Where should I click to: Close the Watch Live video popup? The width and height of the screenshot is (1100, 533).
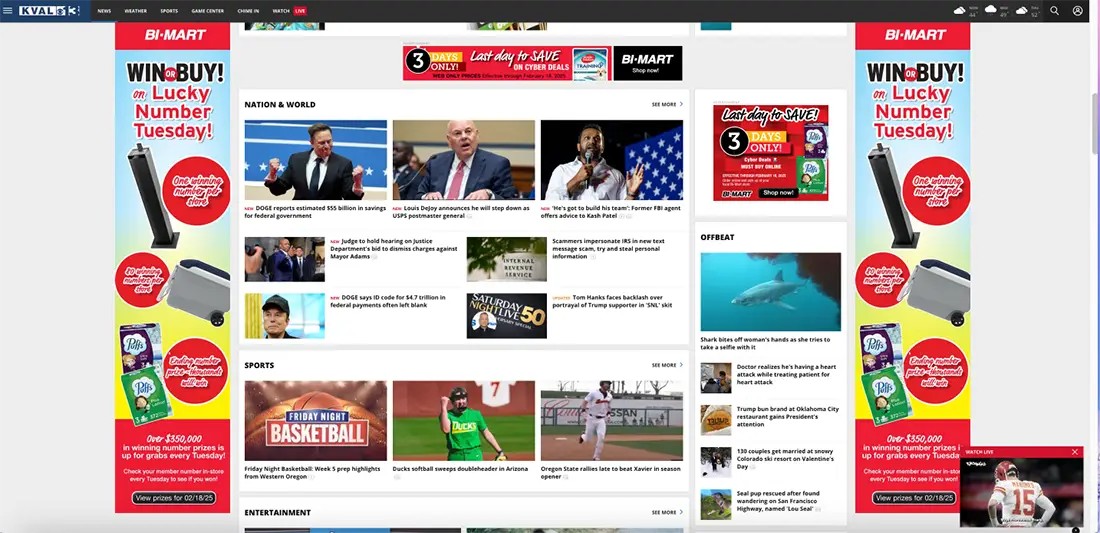click(x=1075, y=452)
